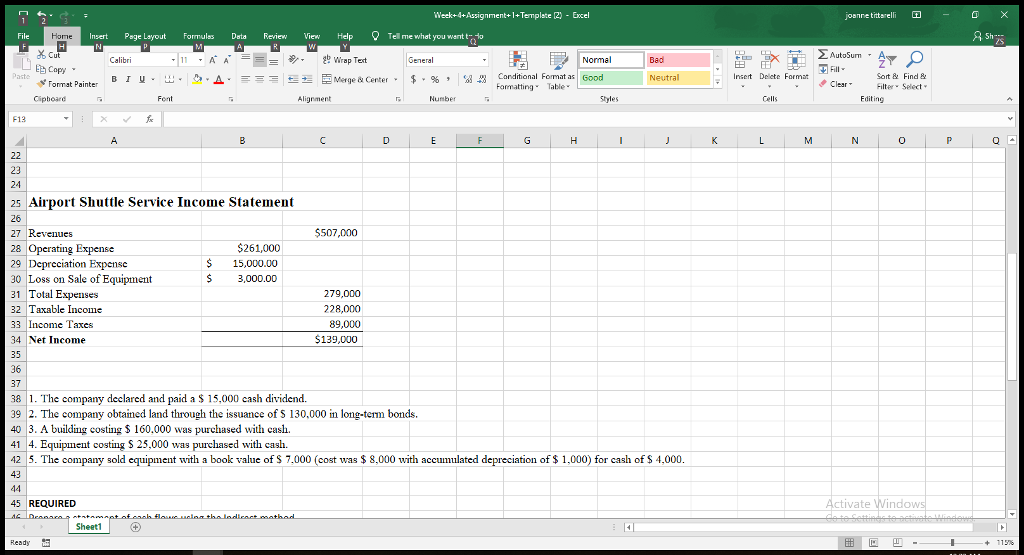Image resolution: width=1024 pixels, height=555 pixels.
Task: Toggle bold formatting
Action: coord(114,79)
